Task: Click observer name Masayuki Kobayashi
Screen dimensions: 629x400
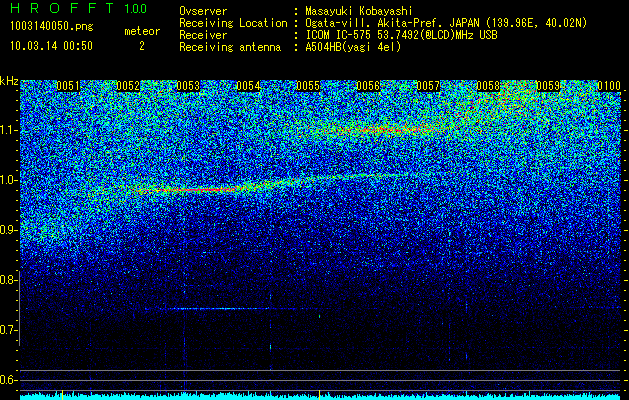Action: (359, 11)
